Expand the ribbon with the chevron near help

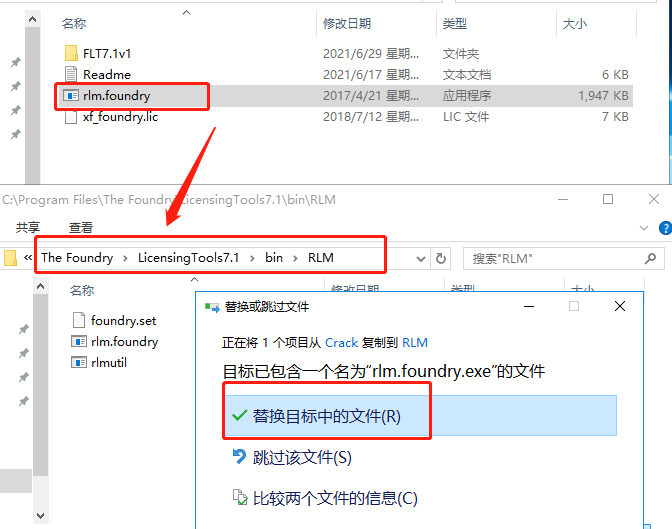click(x=644, y=228)
